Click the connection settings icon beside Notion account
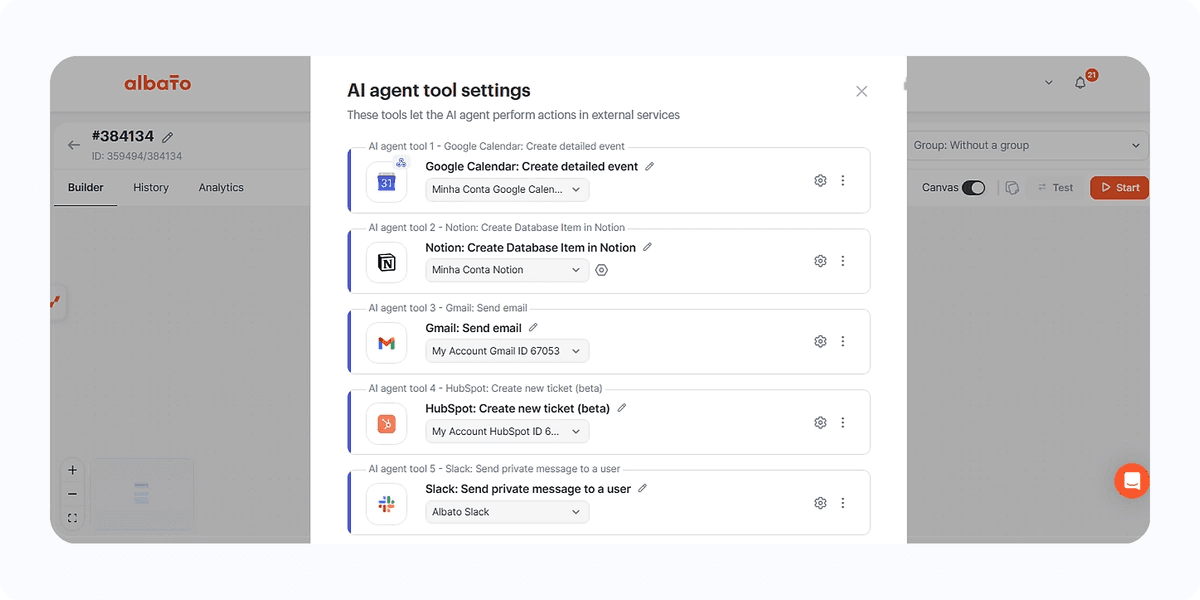1200x600 pixels. 601,270
